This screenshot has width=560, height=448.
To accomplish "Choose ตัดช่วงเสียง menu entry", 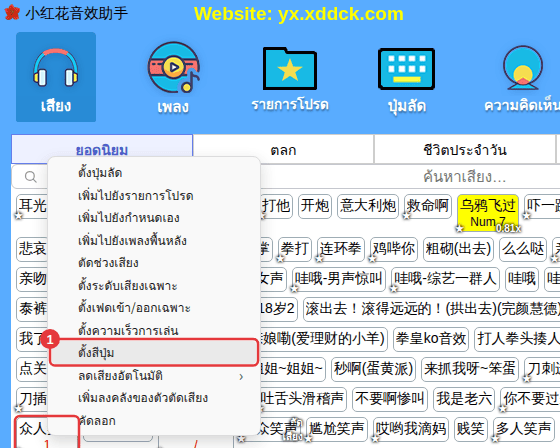I will [154, 263].
